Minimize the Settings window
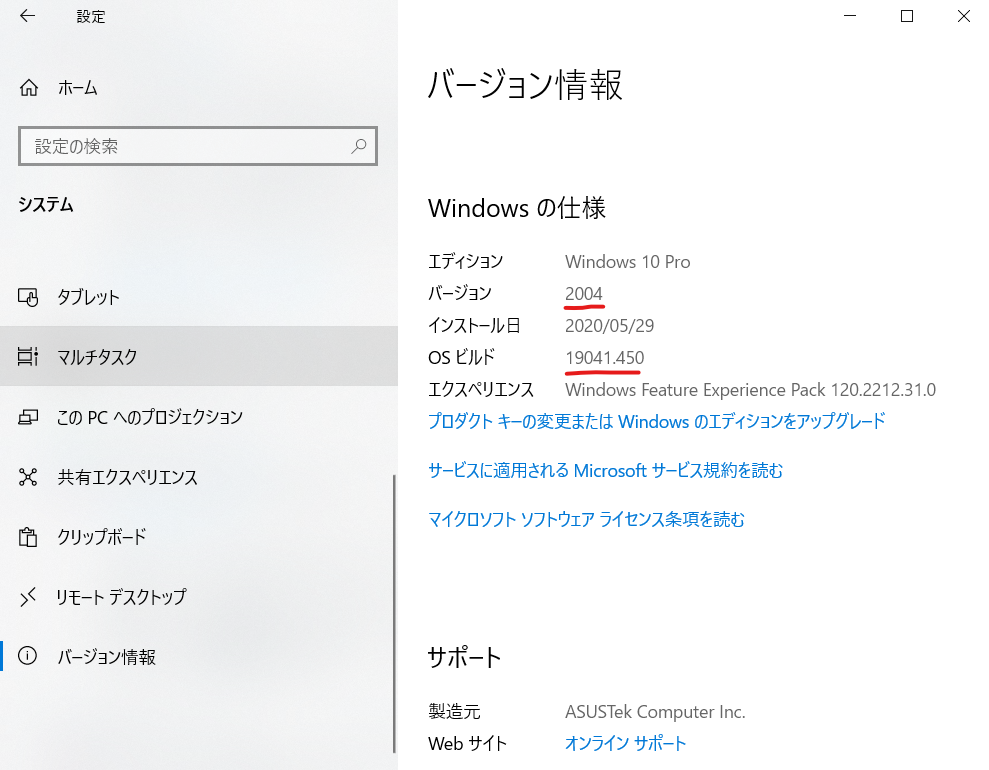This screenshot has height=770, width=989. coord(850,16)
